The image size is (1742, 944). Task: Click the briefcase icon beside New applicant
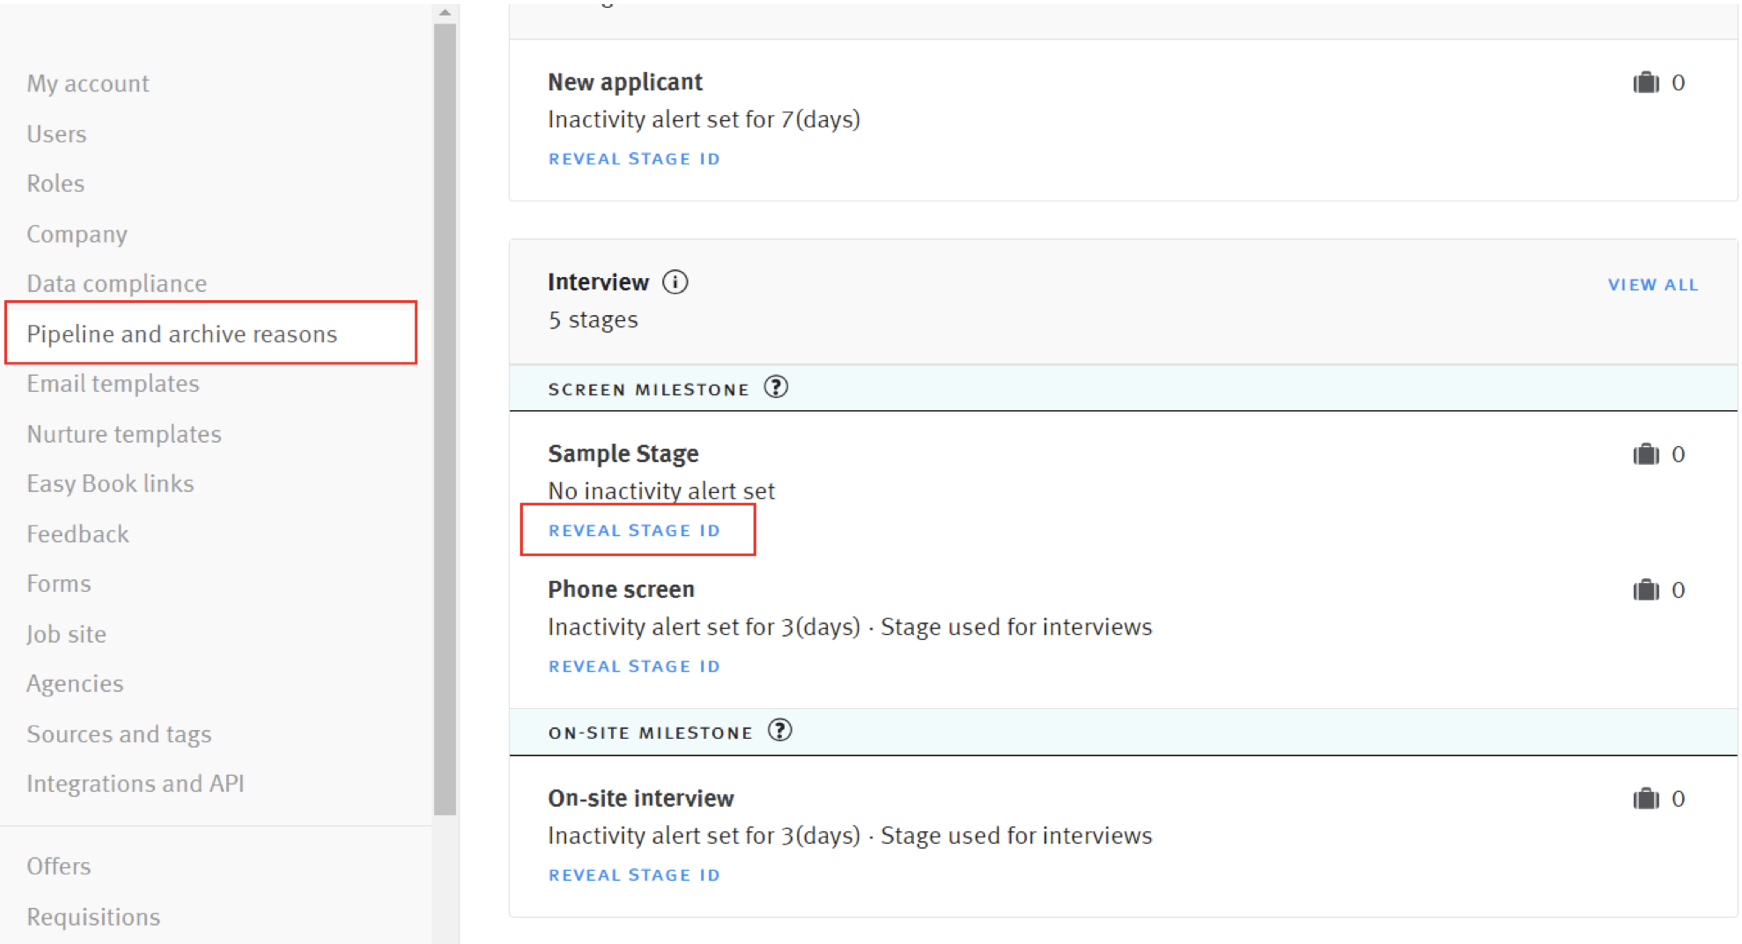coord(1646,82)
